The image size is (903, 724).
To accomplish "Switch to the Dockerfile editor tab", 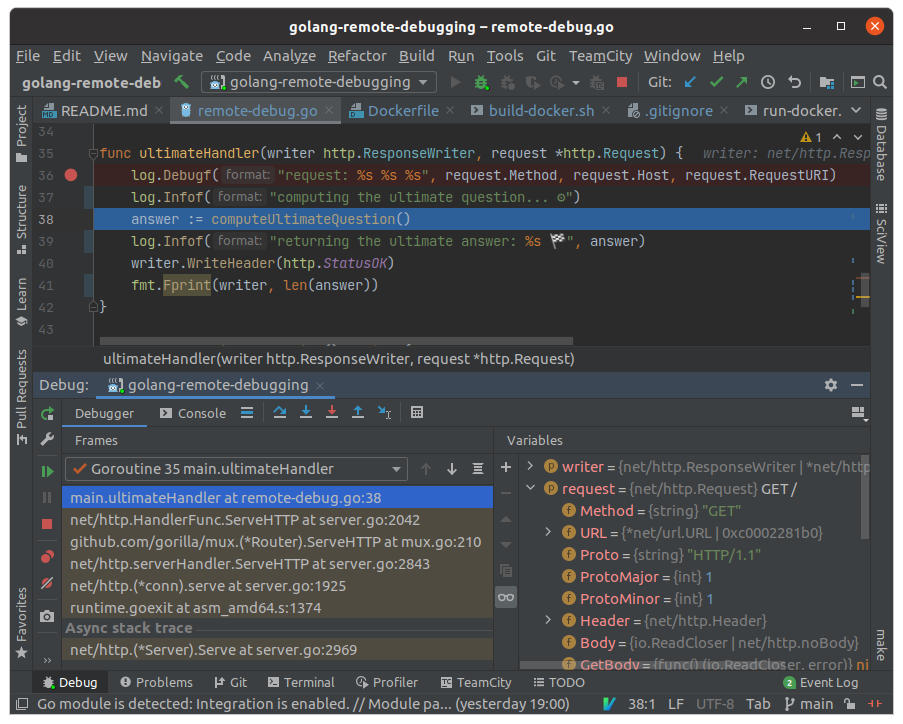I will 403,111.
